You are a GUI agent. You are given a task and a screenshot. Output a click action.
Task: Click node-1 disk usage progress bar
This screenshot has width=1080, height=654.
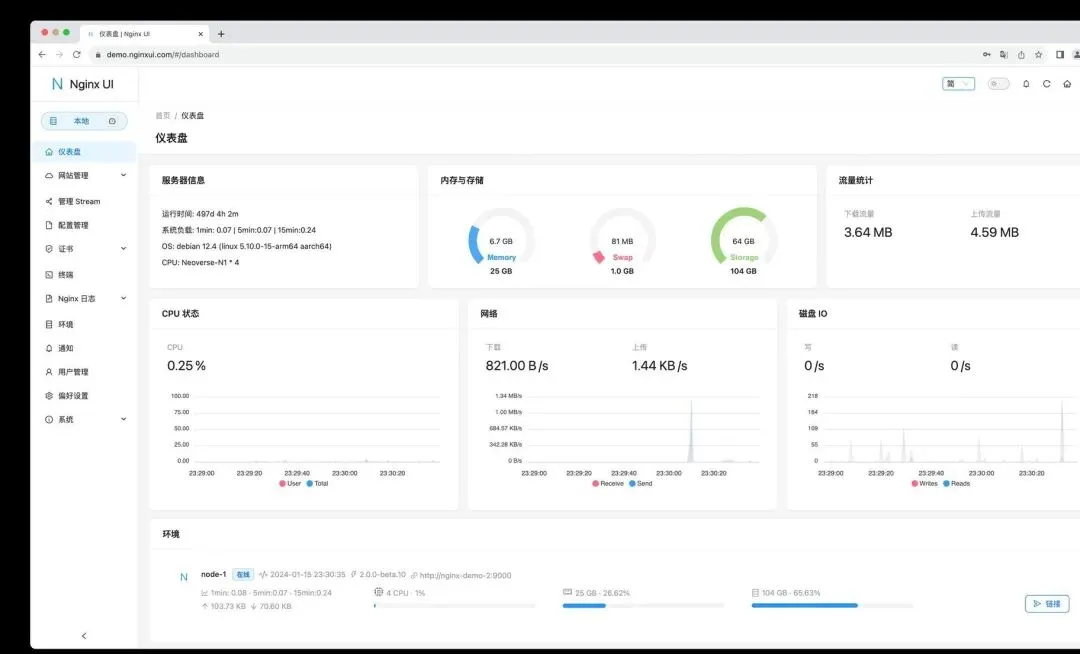[831, 606]
